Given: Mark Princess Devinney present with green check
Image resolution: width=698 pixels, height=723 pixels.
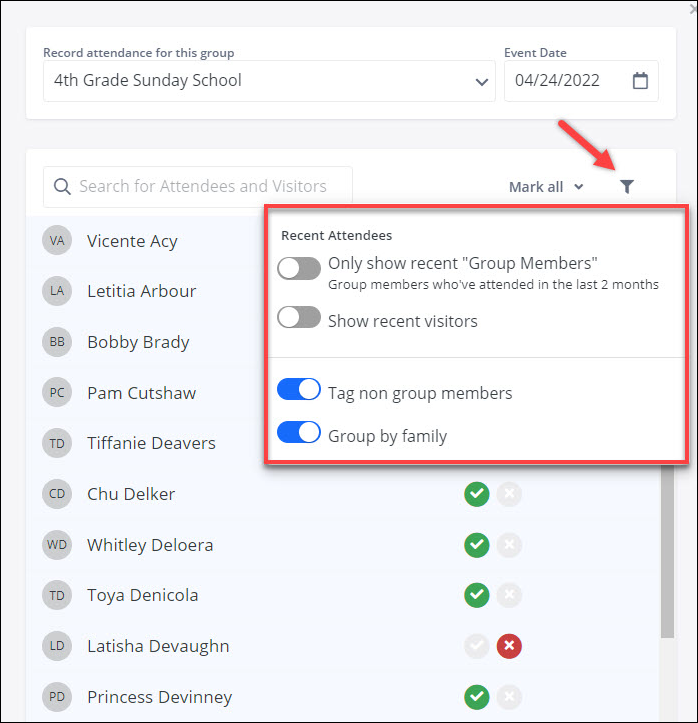Looking at the screenshot, I should point(477,697).
